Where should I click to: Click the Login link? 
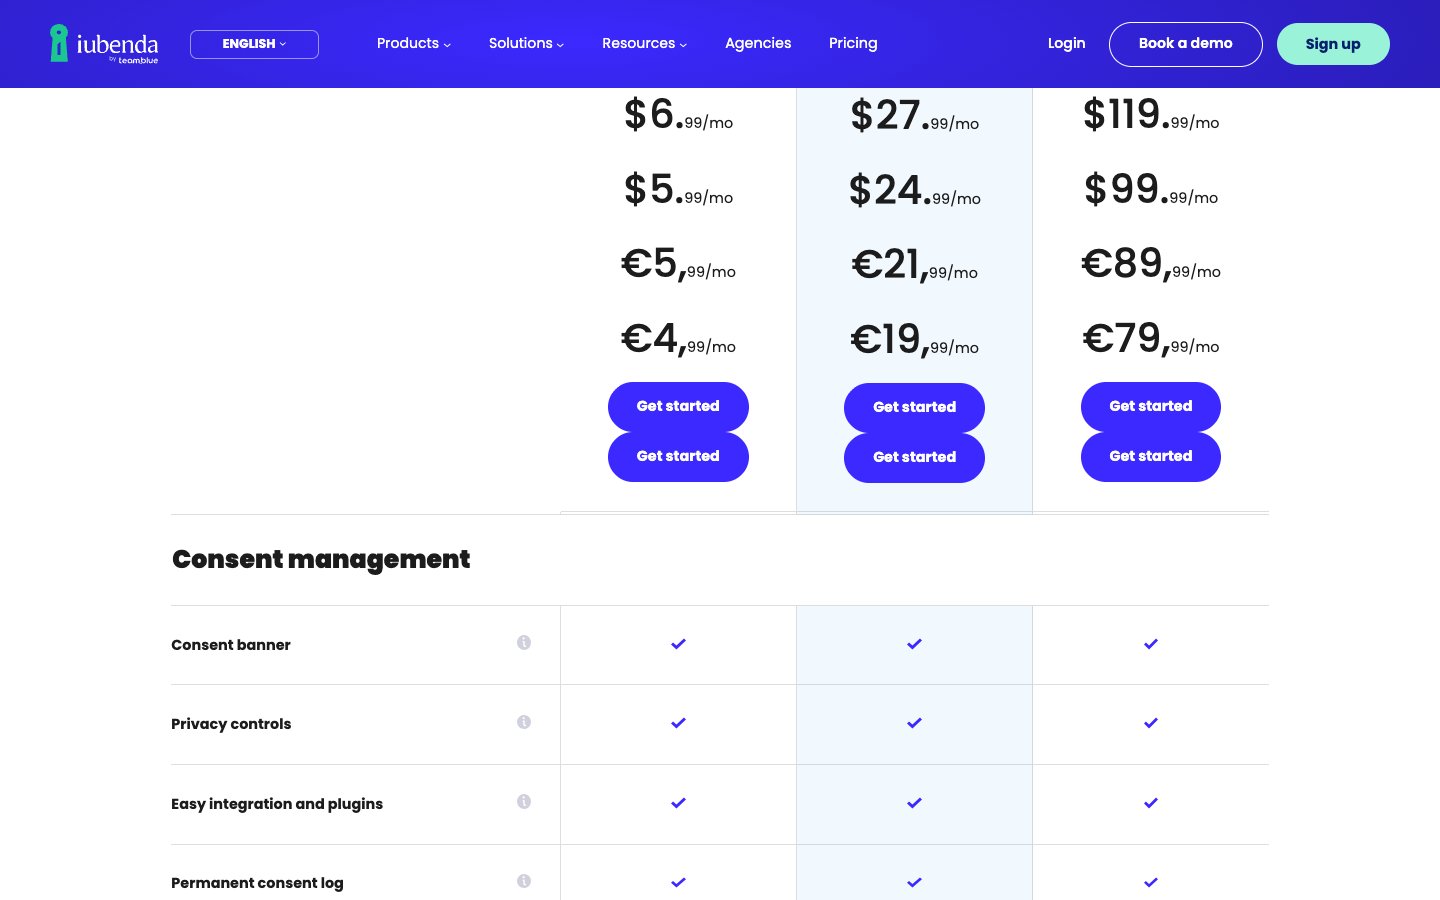point(1066,43)
